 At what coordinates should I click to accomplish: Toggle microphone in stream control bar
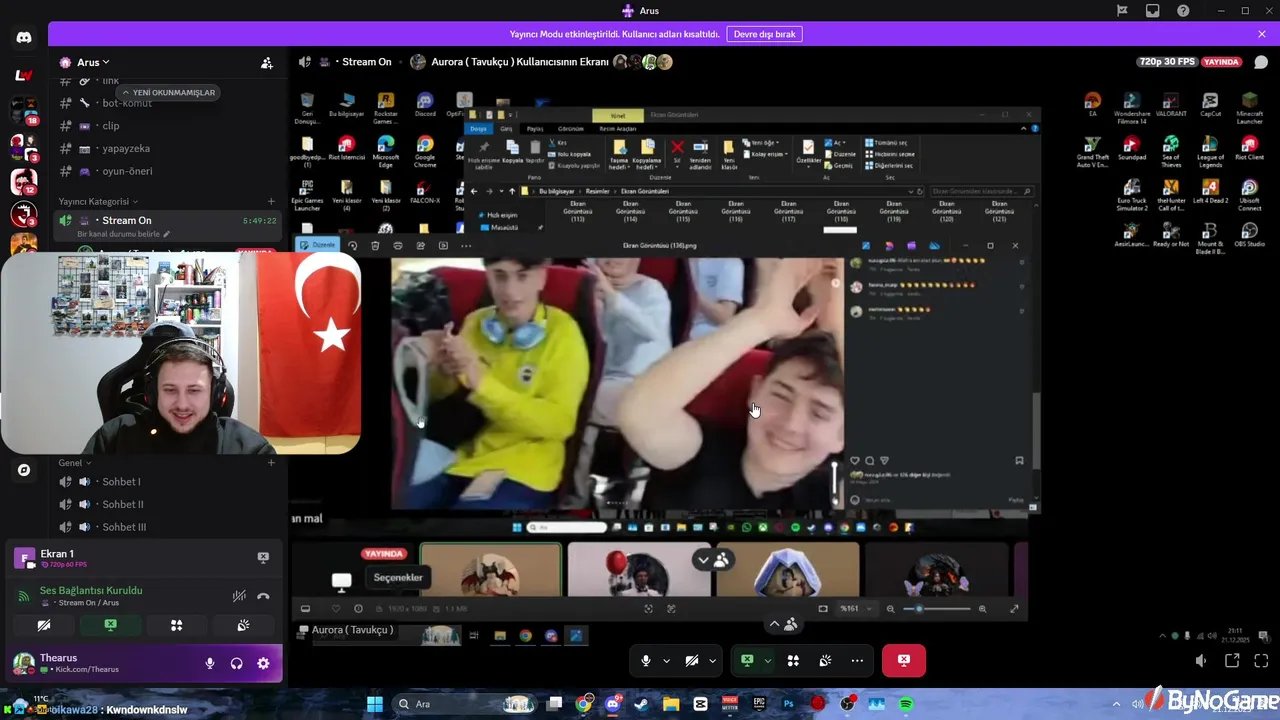[x=647, y=661]
